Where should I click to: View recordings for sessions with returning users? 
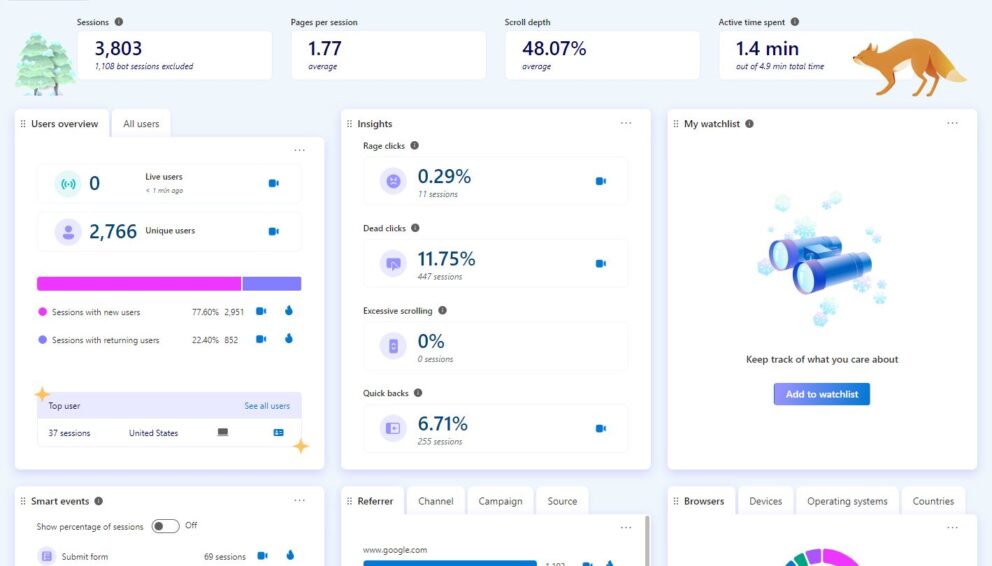(x=261, y=339)
